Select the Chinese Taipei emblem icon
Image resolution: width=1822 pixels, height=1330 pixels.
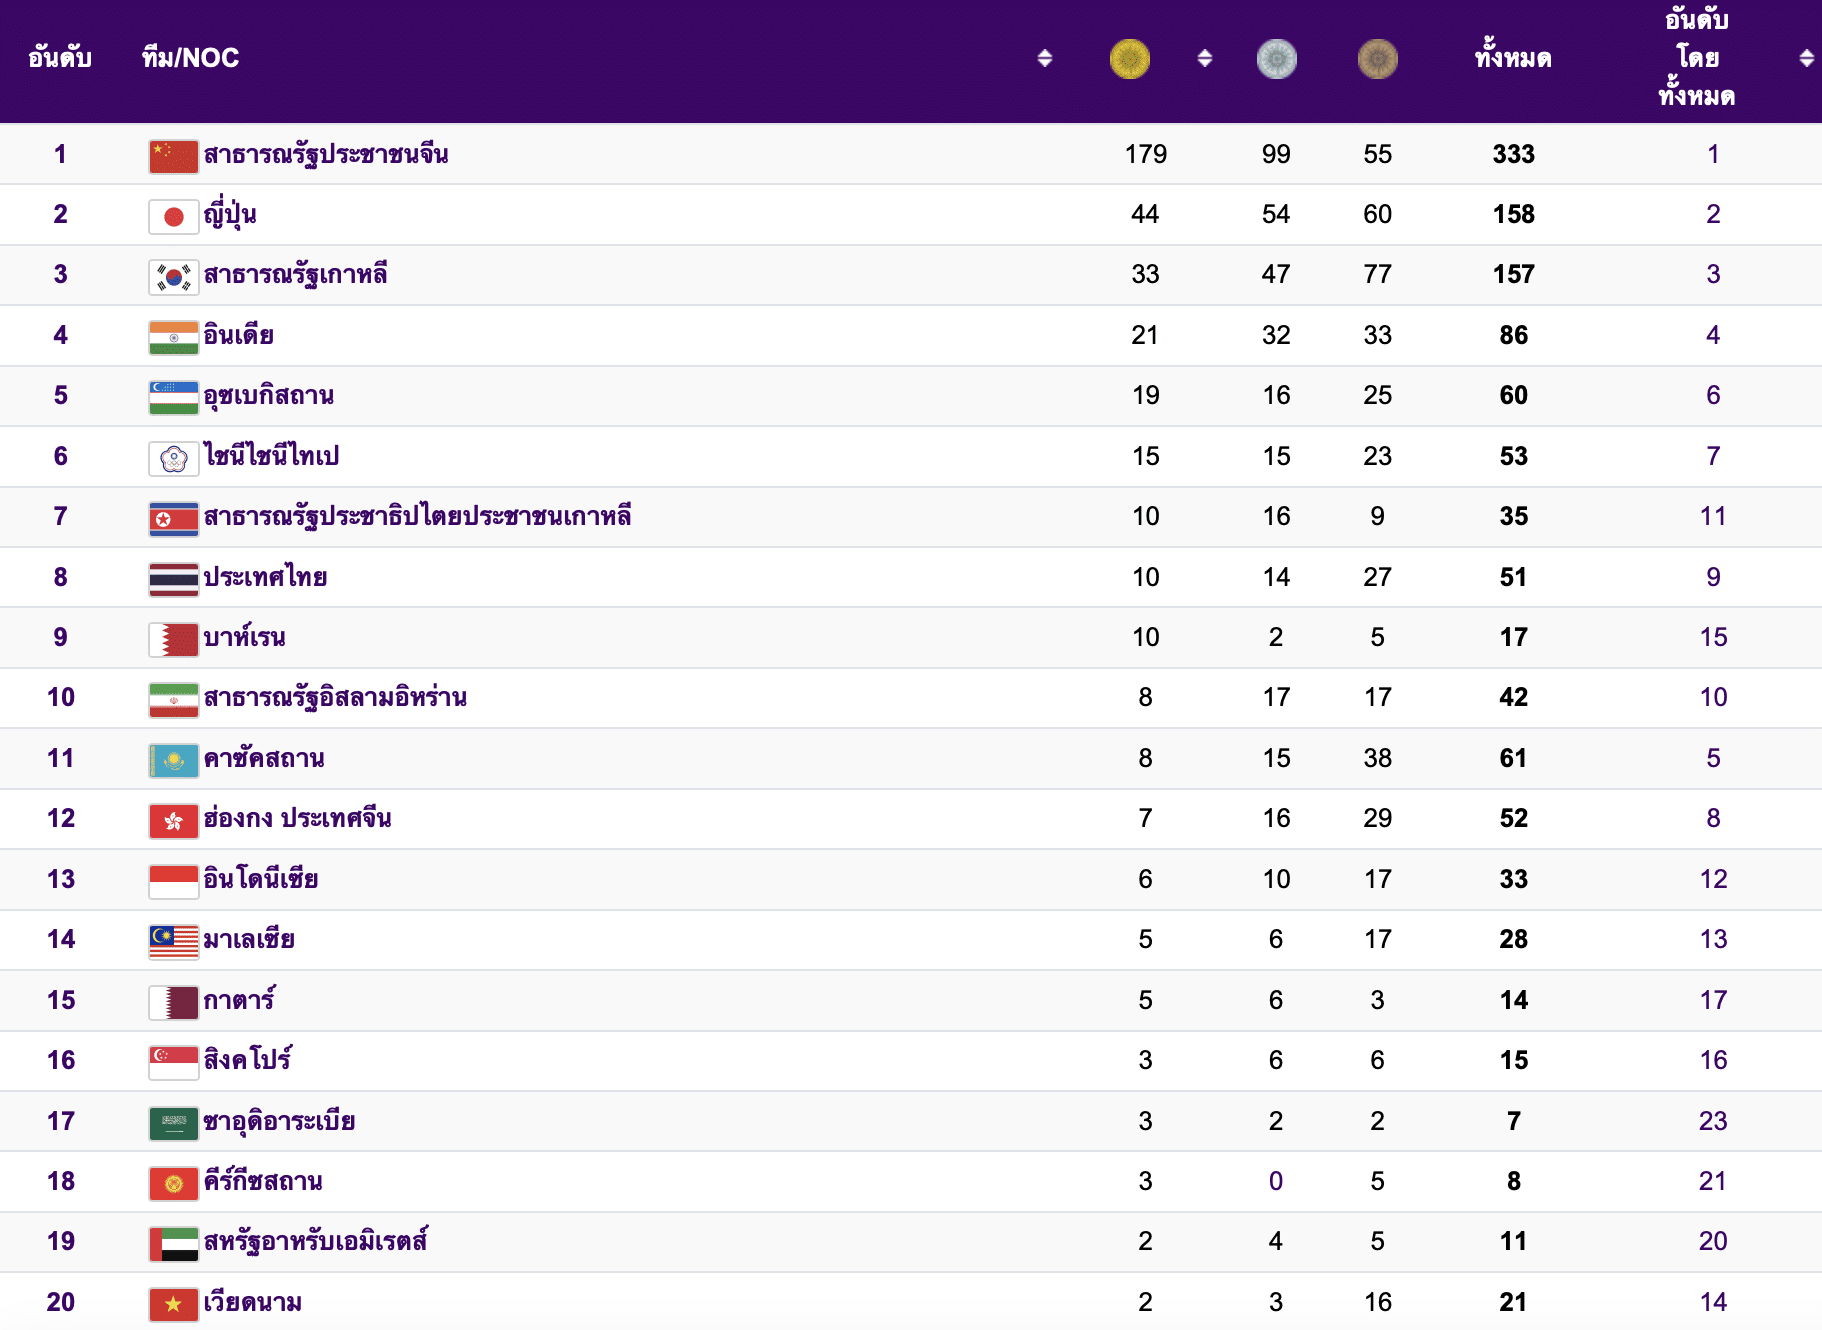173,456
